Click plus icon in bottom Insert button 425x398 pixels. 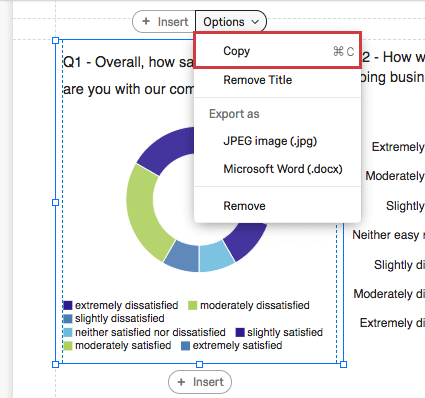pyautogui.click(x=181, y=382)
